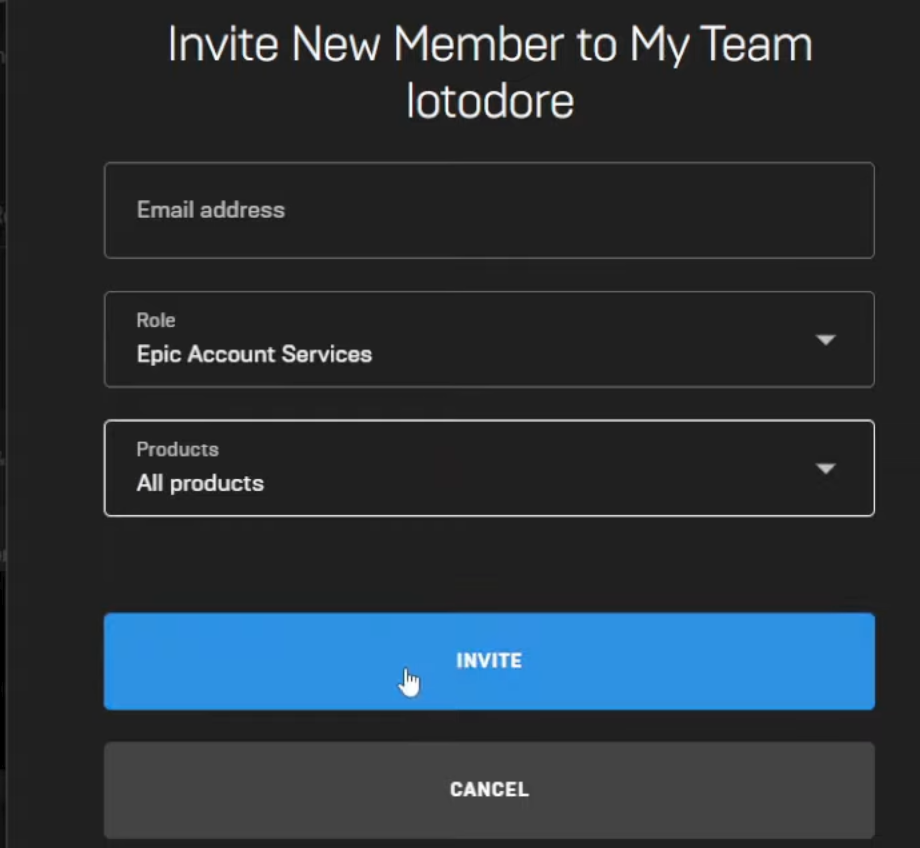The height and width of the screenshot is (848, 920).
Task: Expand the role list via its caret
Action: pyautogui.click(x=825, y=340)
